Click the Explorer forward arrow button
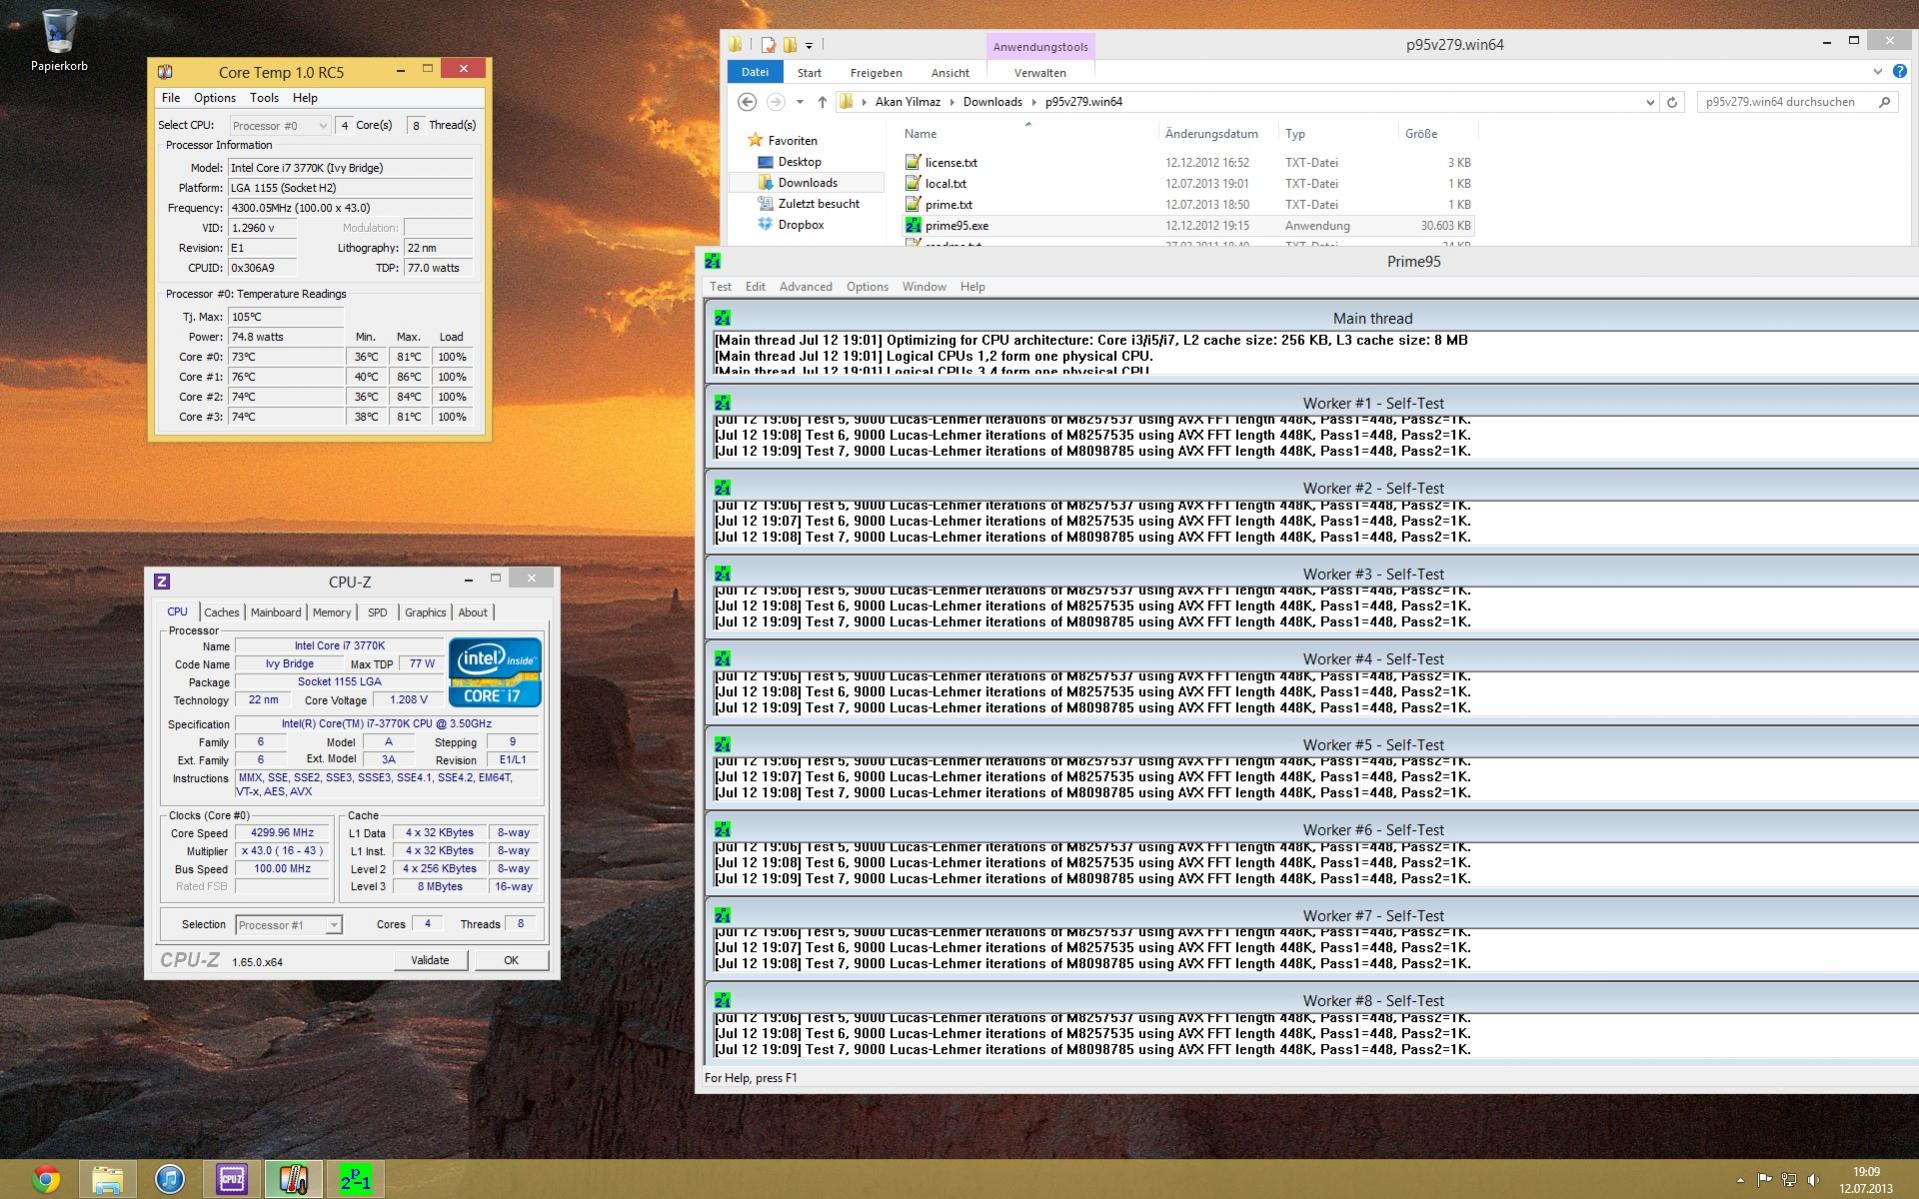The height and width of the screenshot is (1199, 1919). pyautogui.click(x=775, y=101)
